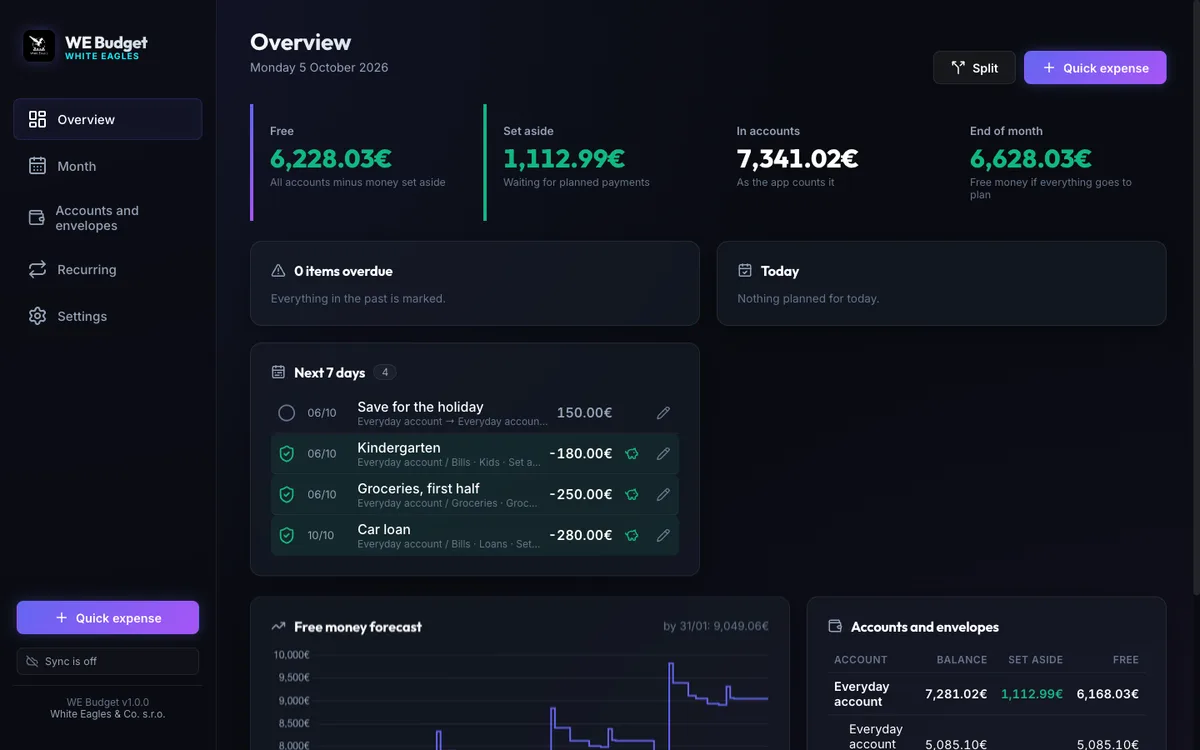Click the Kindergarten pencil edit icon
This screenshot has height=750, width=1200.
(663, 454)
